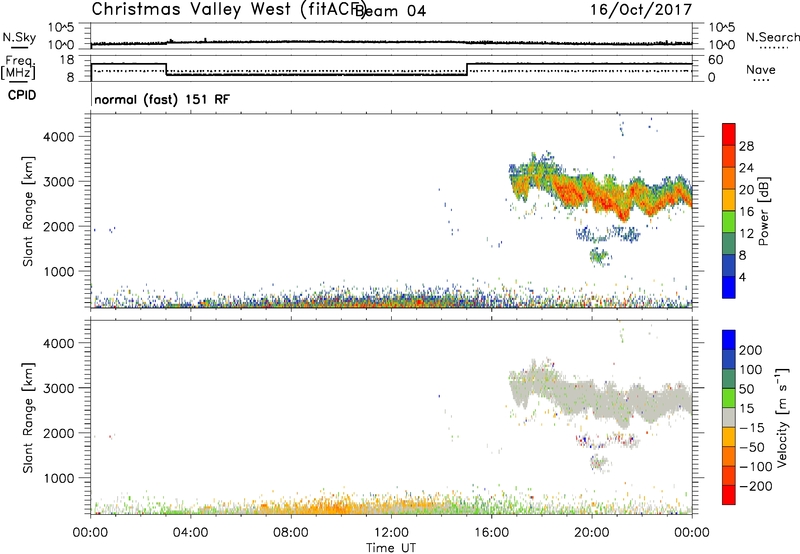This screenshot has height=554, width=800.
Task: Click the '60' tick on the Nave axis
Action: coord(716,60)
